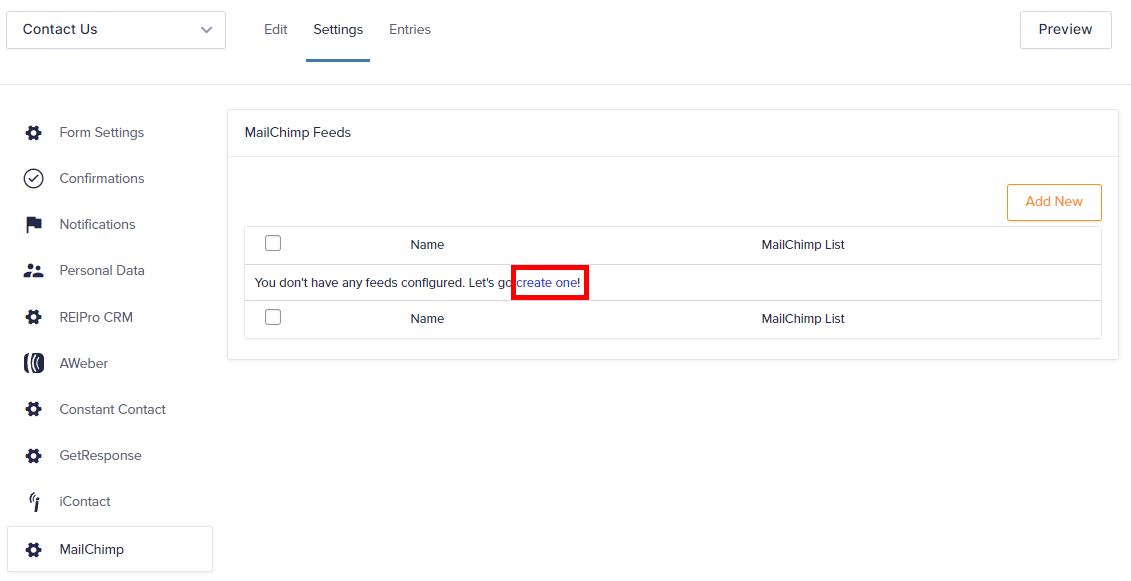Click the AWeber logo icon
Image resolution: width=1131 pixels, height=581 pixels.
33,363
